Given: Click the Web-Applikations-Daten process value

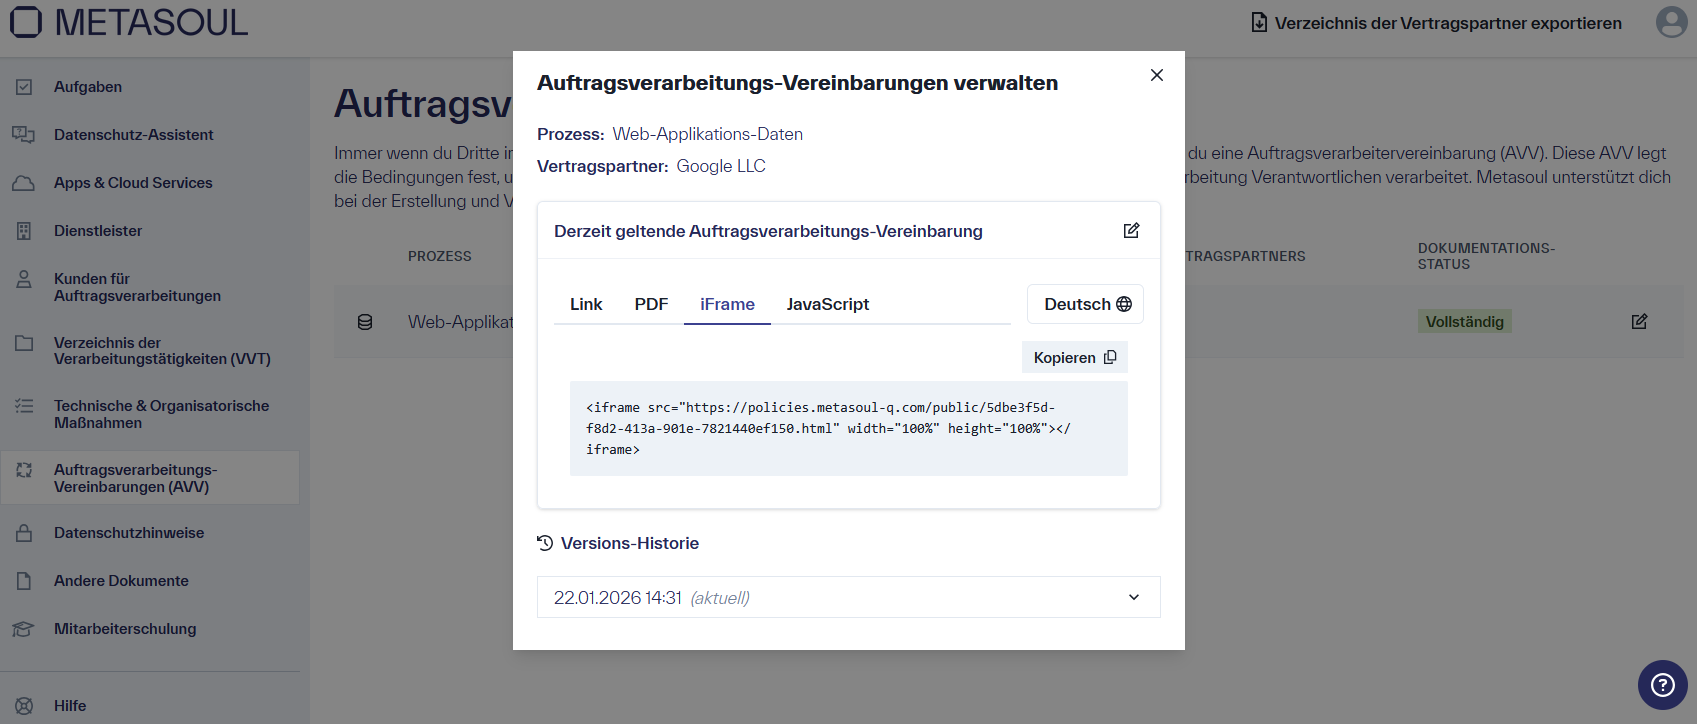Looking at the screenshot, I should 708,134.
